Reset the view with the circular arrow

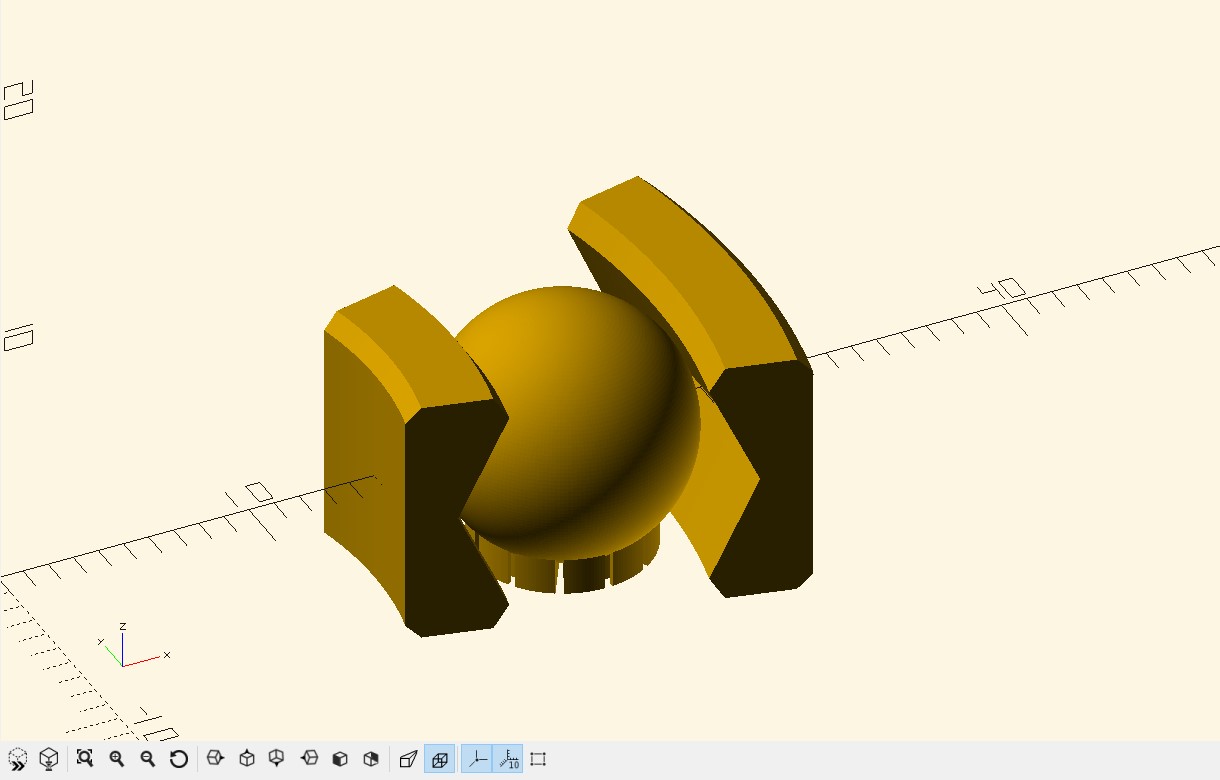[x=179, y=759]
